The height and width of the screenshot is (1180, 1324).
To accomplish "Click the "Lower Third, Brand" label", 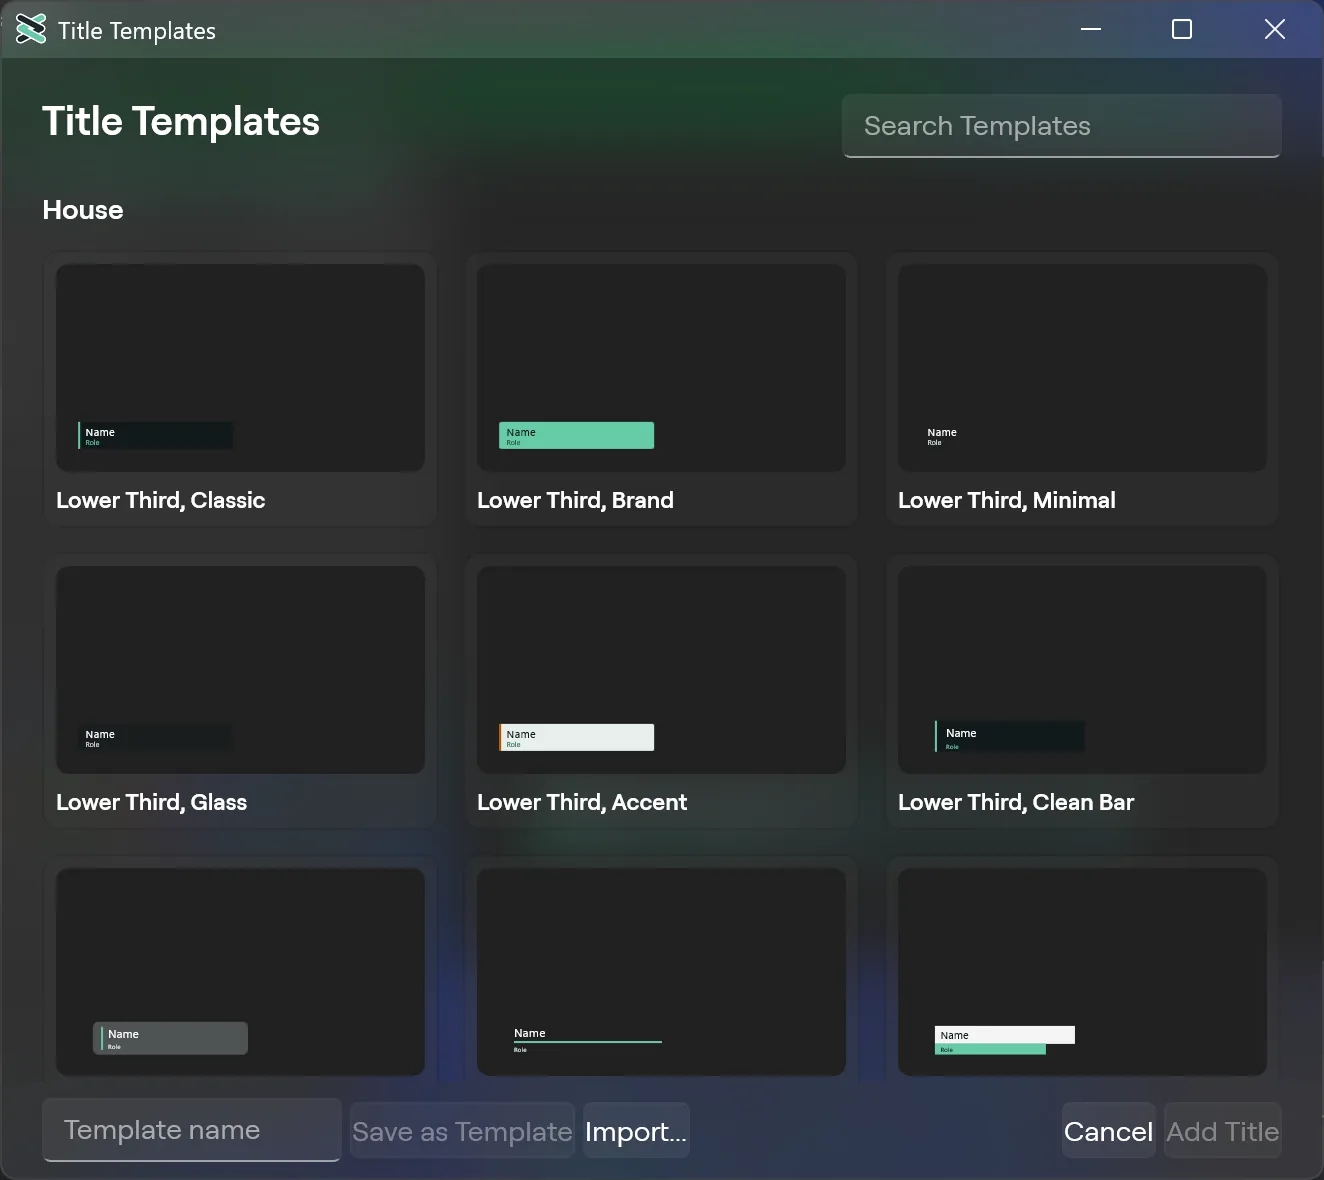I will click(575, 501).
